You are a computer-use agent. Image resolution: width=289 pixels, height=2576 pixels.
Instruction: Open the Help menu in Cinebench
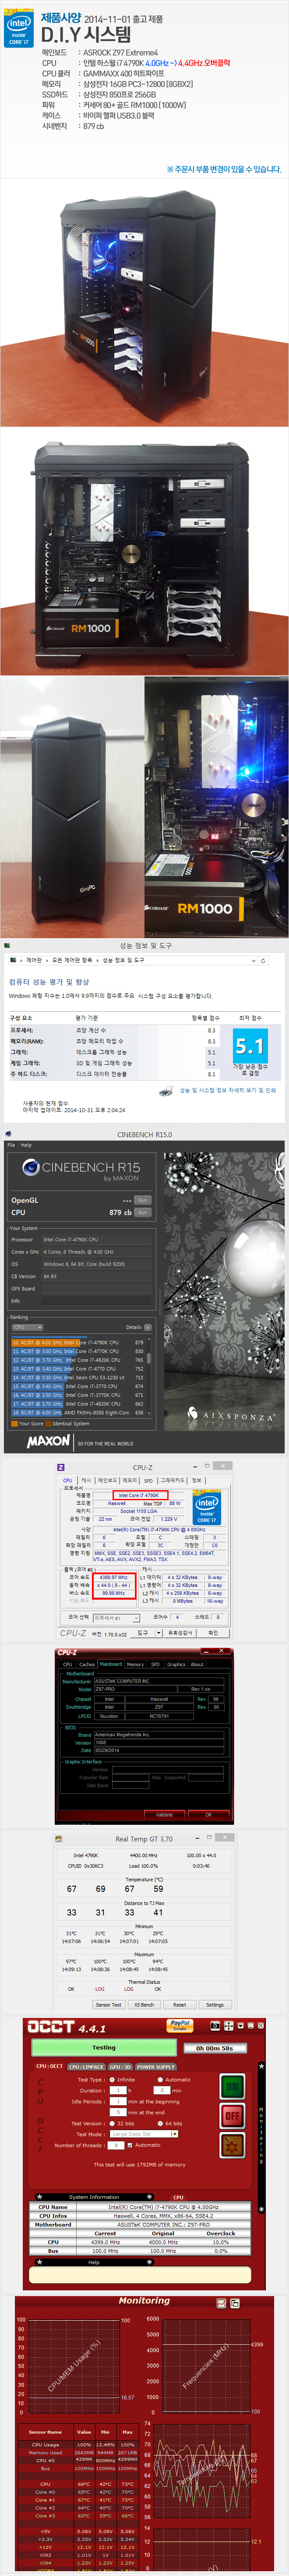[x=26, y=1145]
